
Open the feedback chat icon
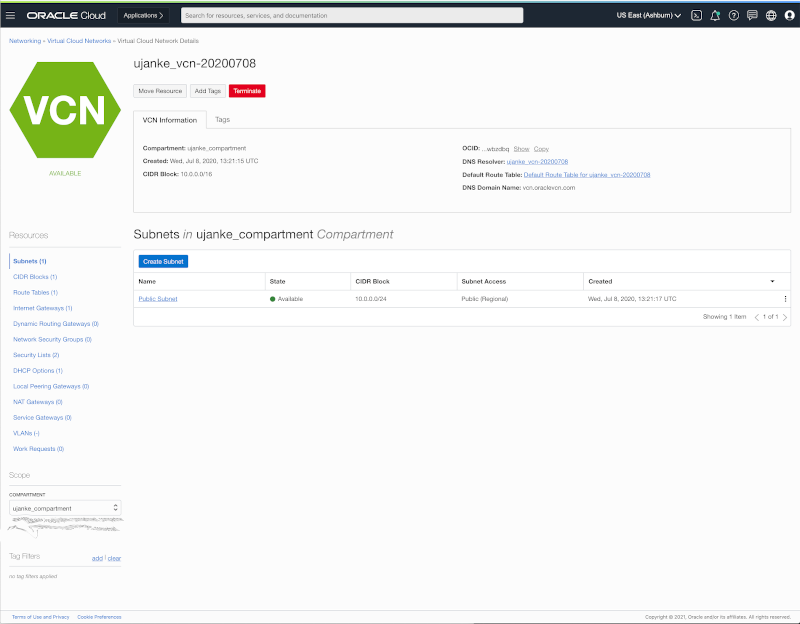pyautogui.click(x=753, y=15)
